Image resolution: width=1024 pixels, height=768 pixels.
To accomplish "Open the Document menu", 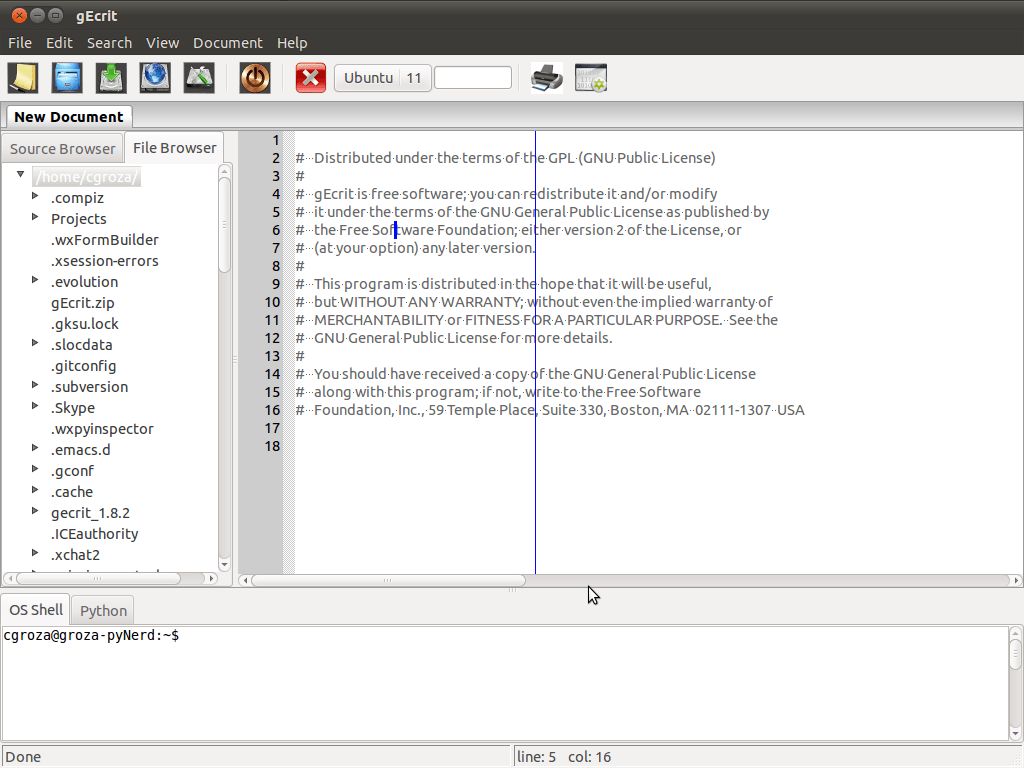I will click(228, 43).
